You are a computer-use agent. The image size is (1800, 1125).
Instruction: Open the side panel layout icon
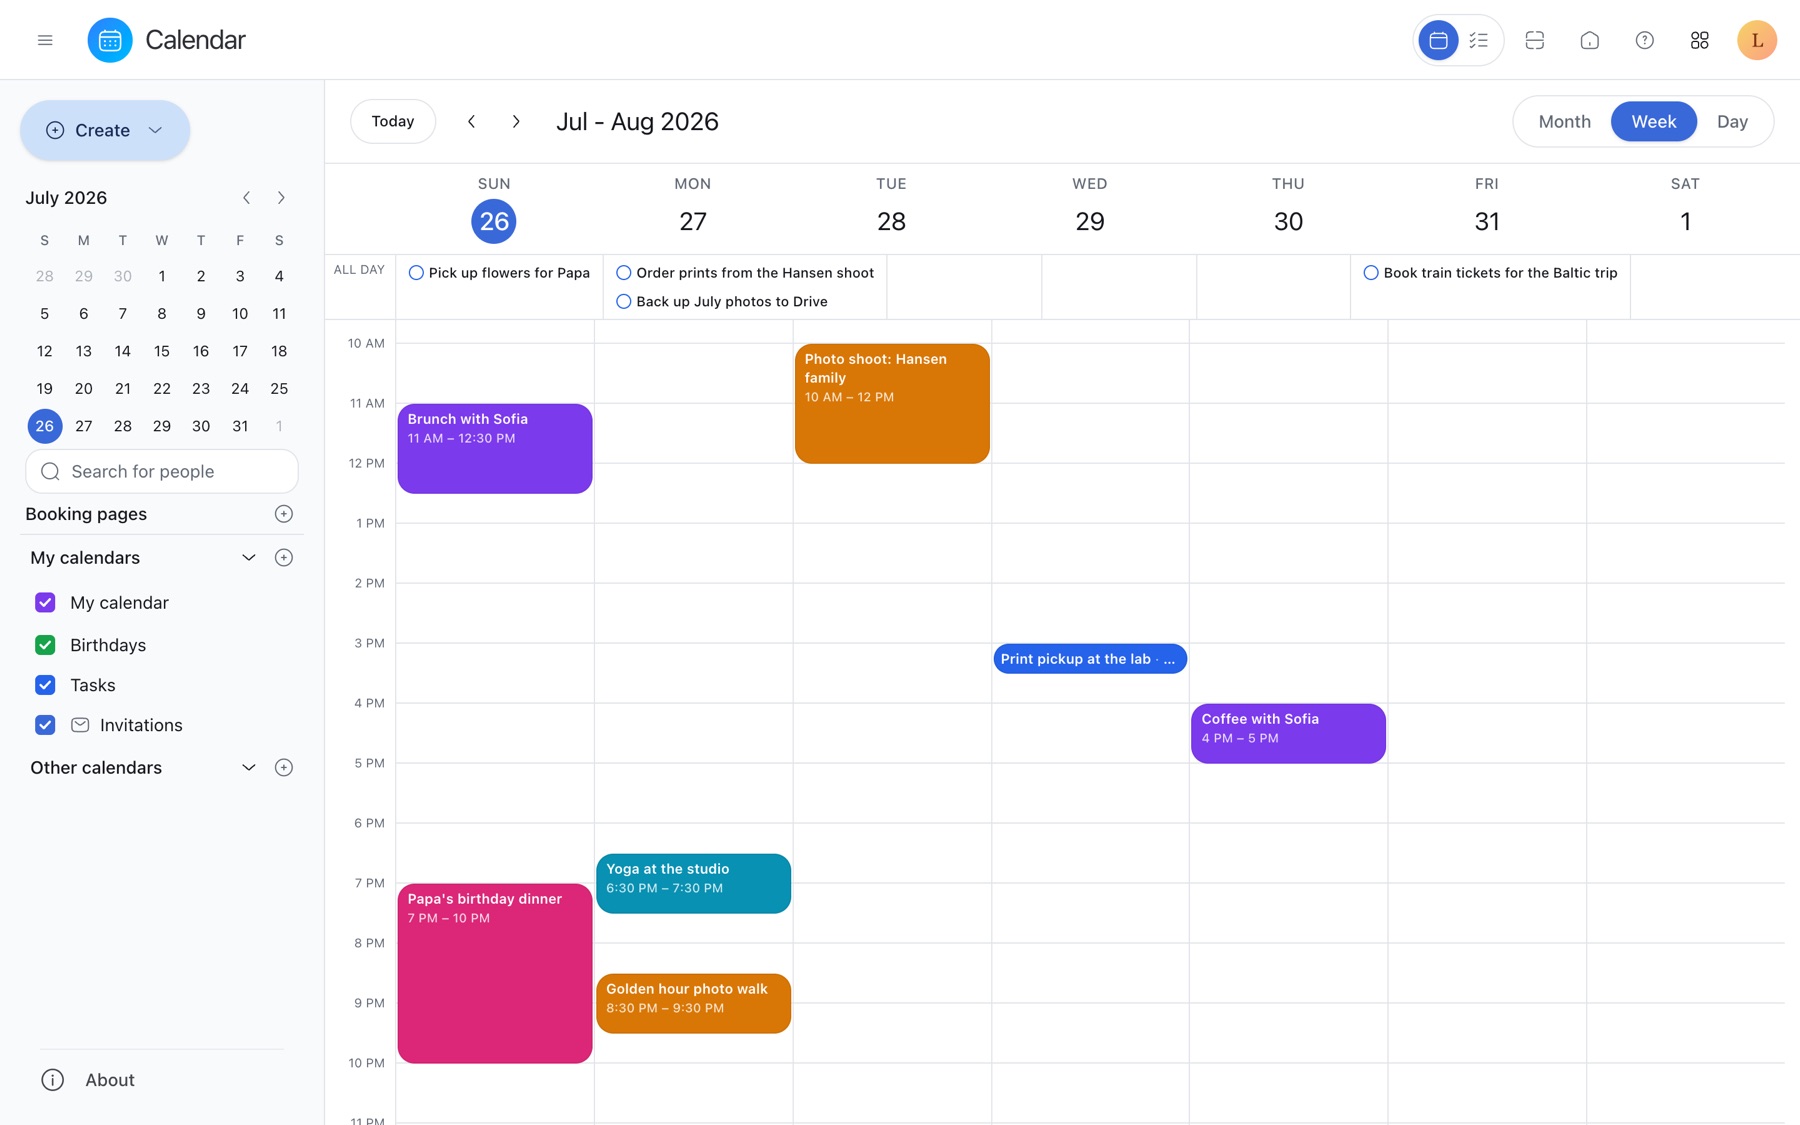(1535, 40)
